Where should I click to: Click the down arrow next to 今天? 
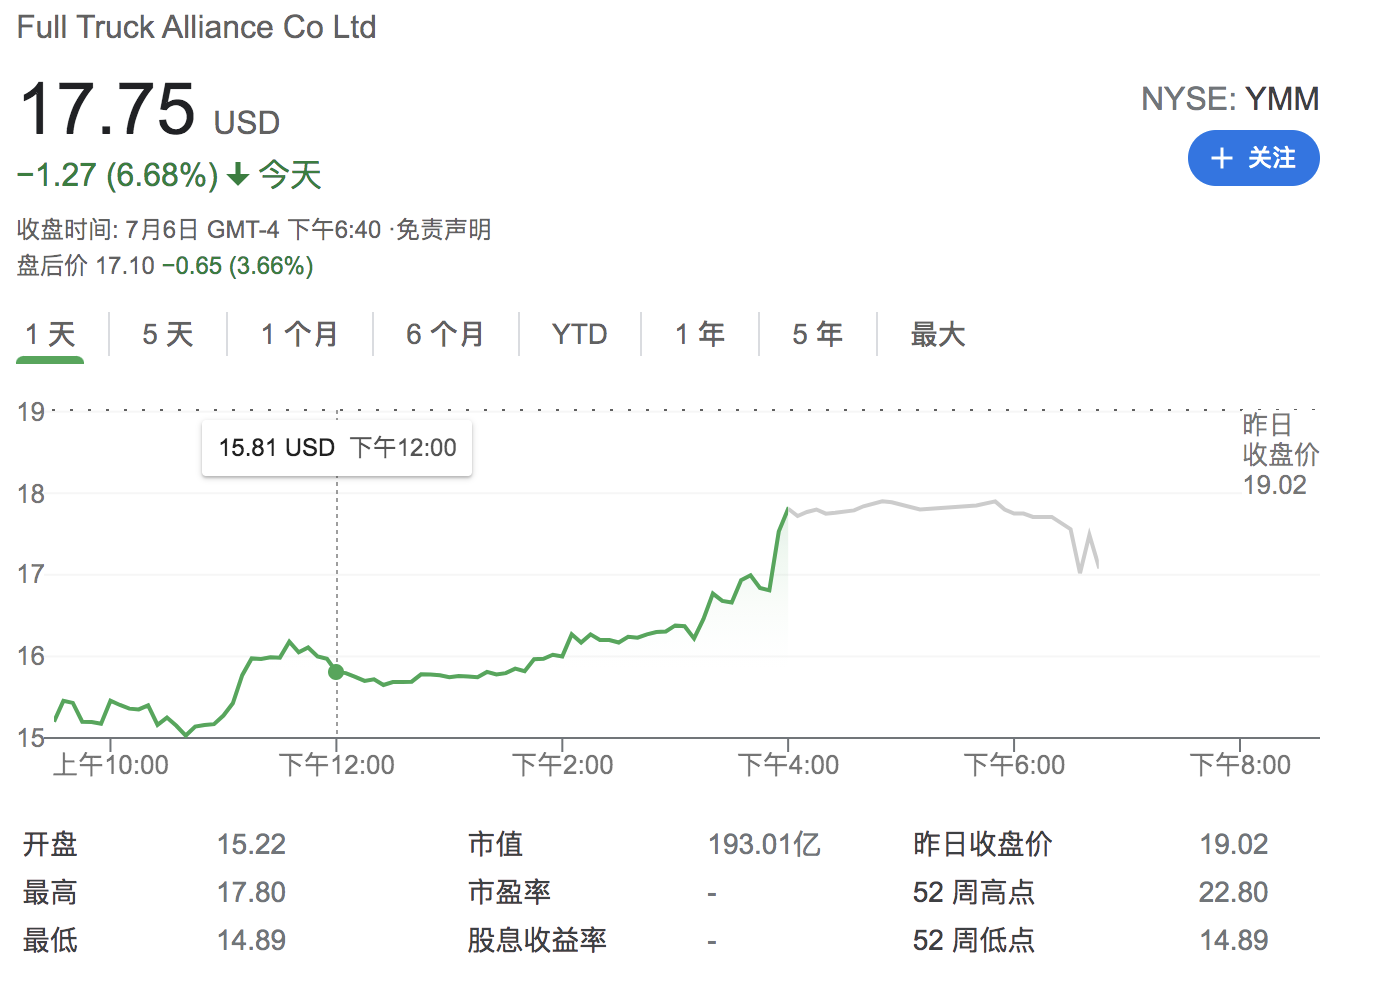click(x=238, y=175)
